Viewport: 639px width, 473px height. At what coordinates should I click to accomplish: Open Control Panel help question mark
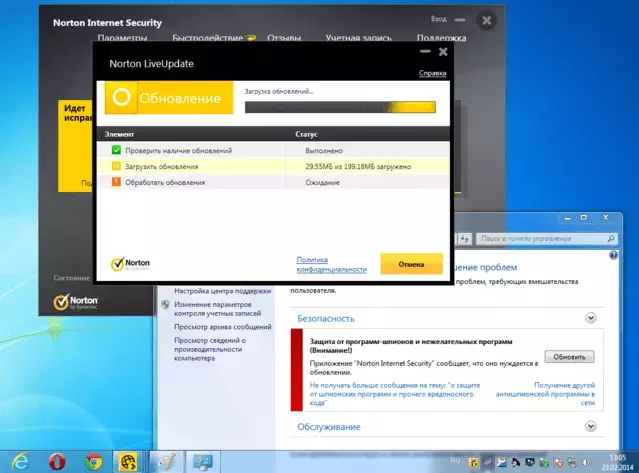(613, 255)
